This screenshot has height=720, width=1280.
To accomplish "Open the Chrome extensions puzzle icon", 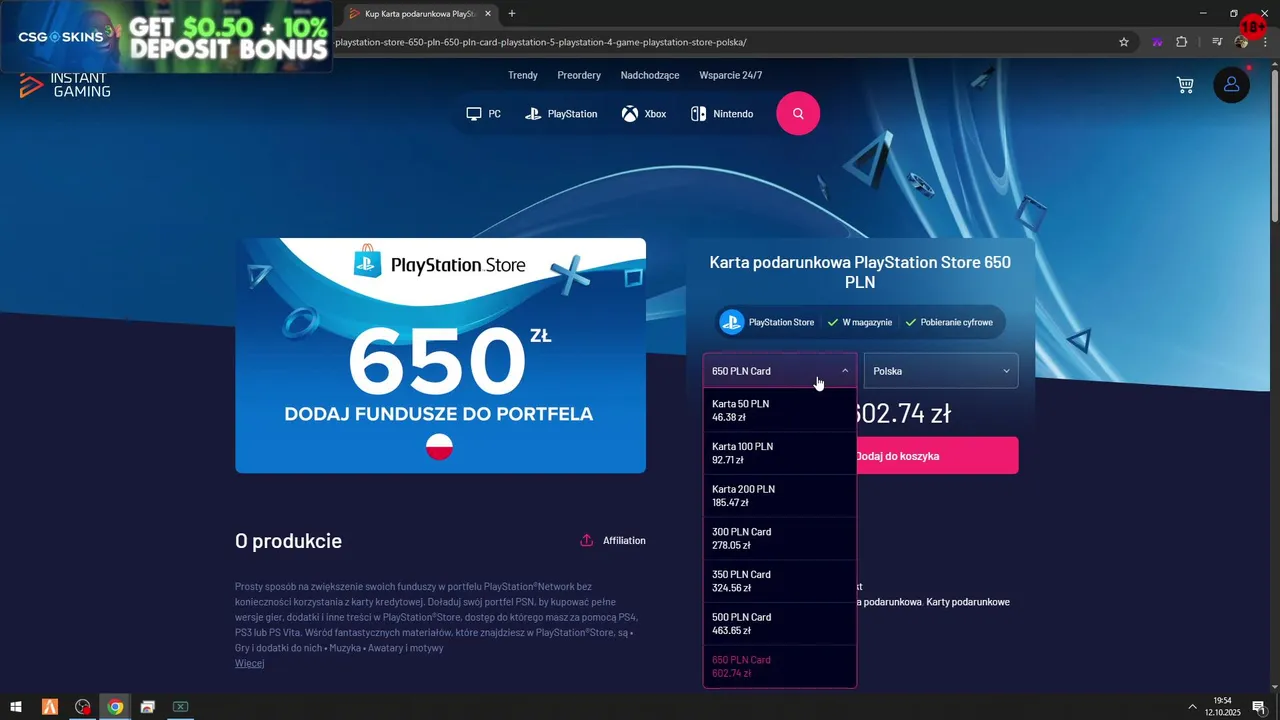I will click(x=1182, y=42).
